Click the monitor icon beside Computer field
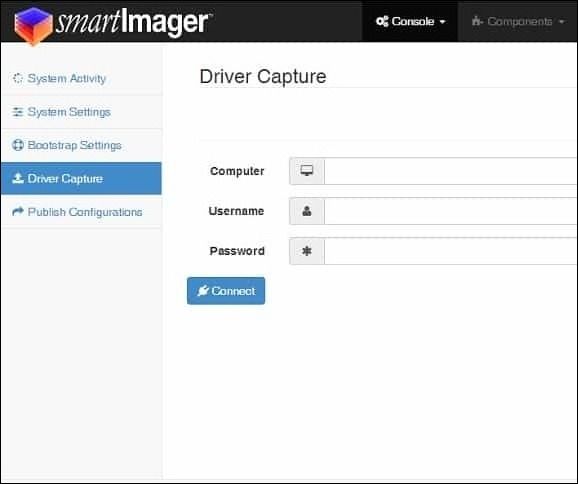 click(x=307, y=171)
